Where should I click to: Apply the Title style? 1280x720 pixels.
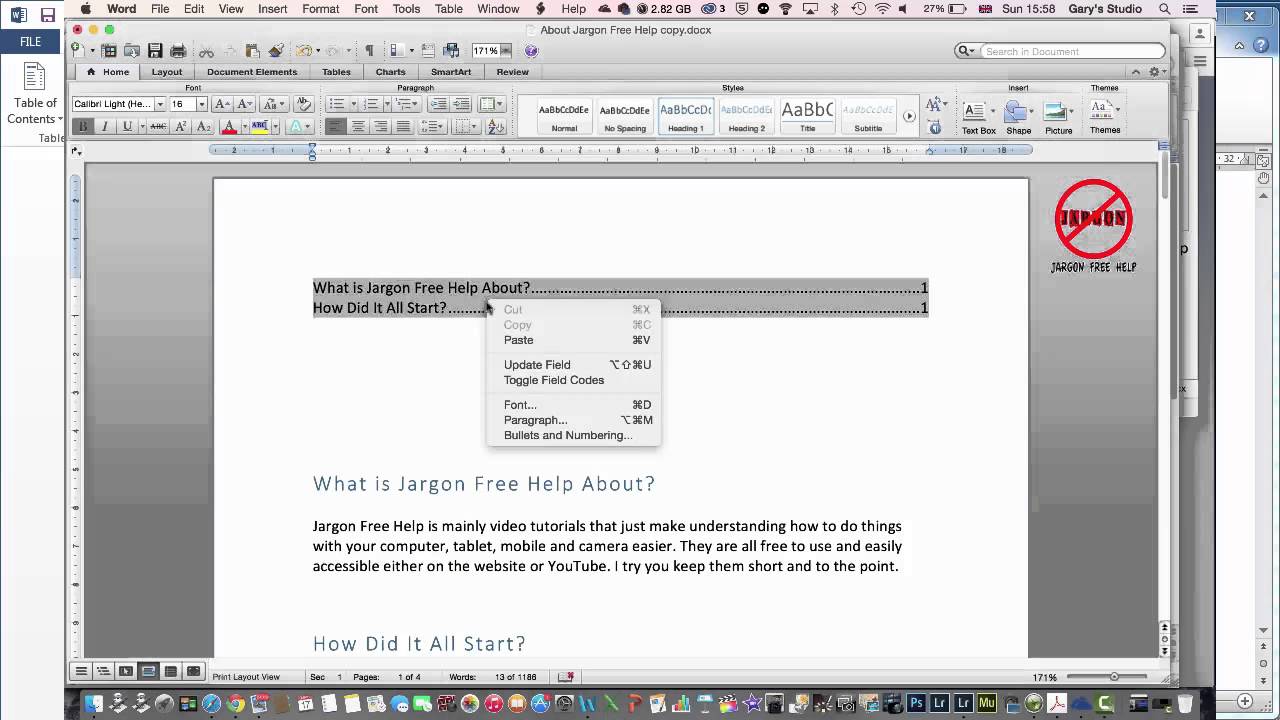click(807, 117)
